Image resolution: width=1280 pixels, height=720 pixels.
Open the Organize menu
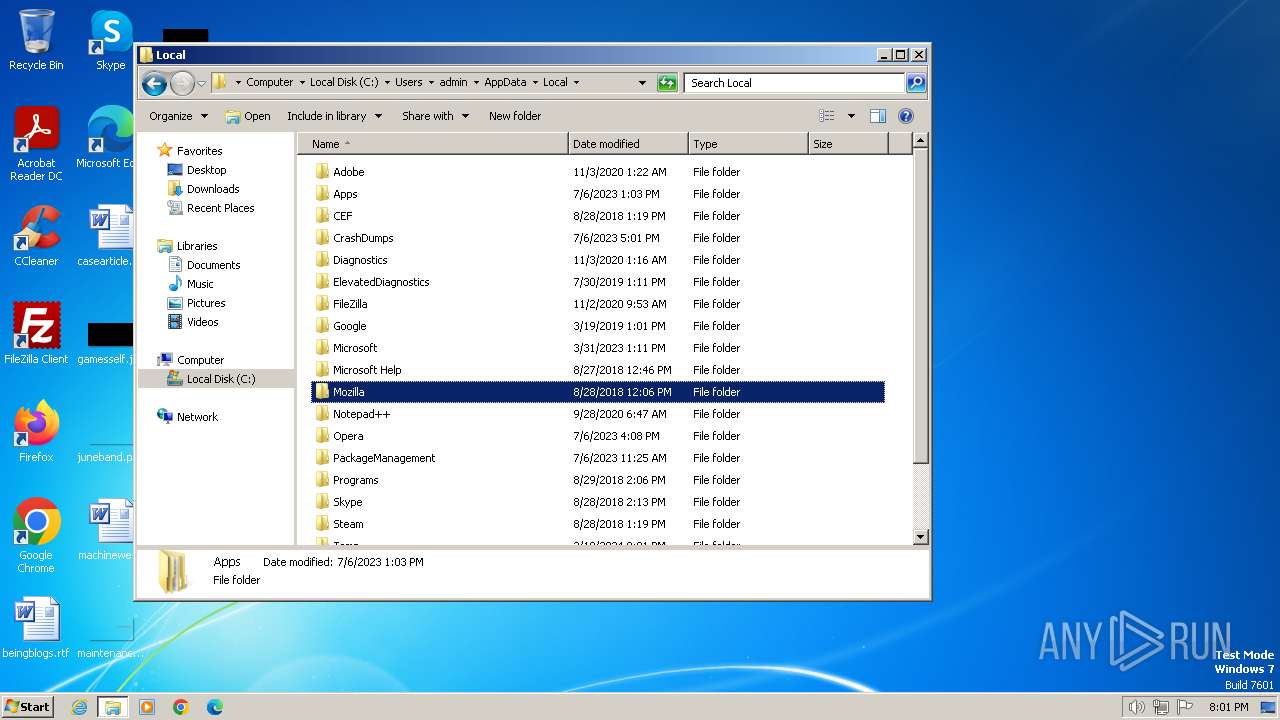click(178, 116)
